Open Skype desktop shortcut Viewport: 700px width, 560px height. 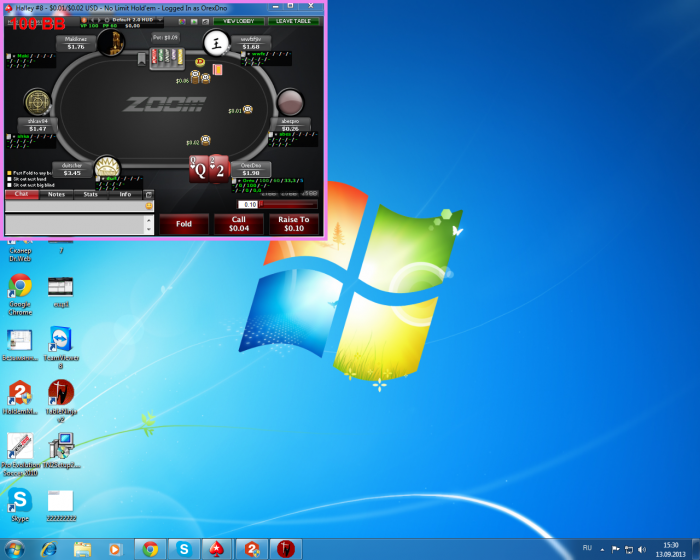coord(20,499)
